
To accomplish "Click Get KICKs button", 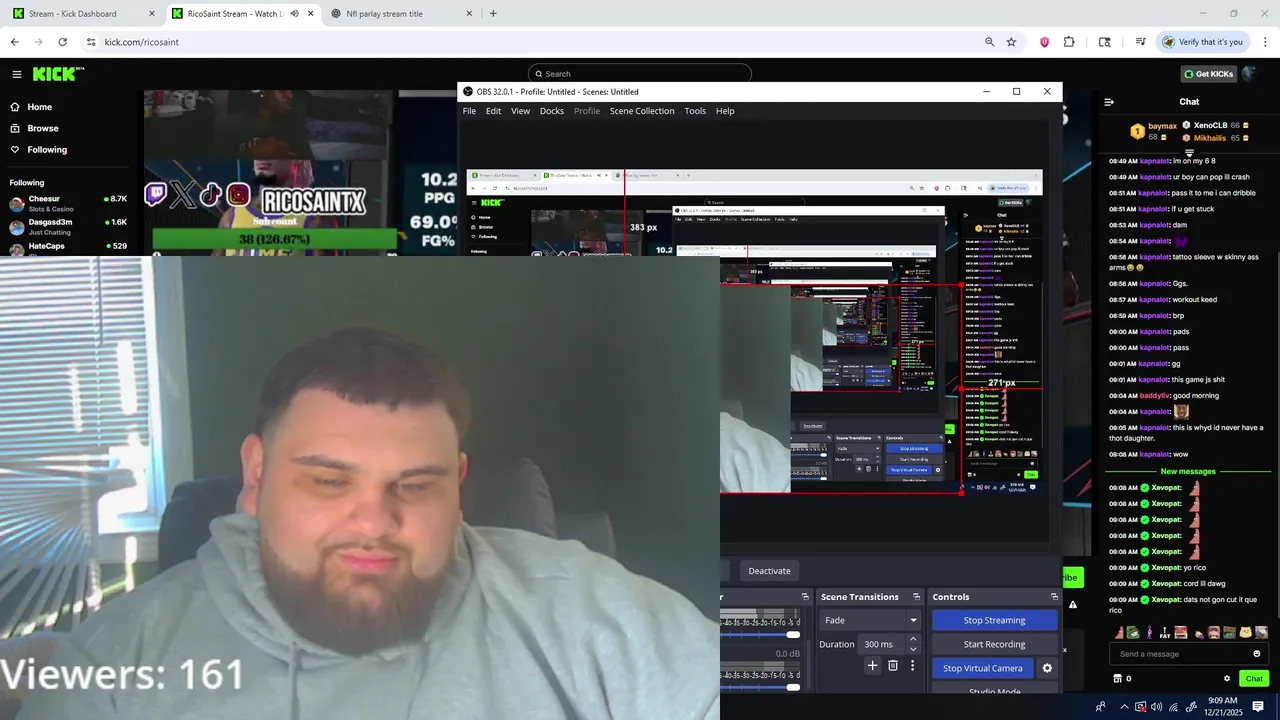I will 1208,74.
